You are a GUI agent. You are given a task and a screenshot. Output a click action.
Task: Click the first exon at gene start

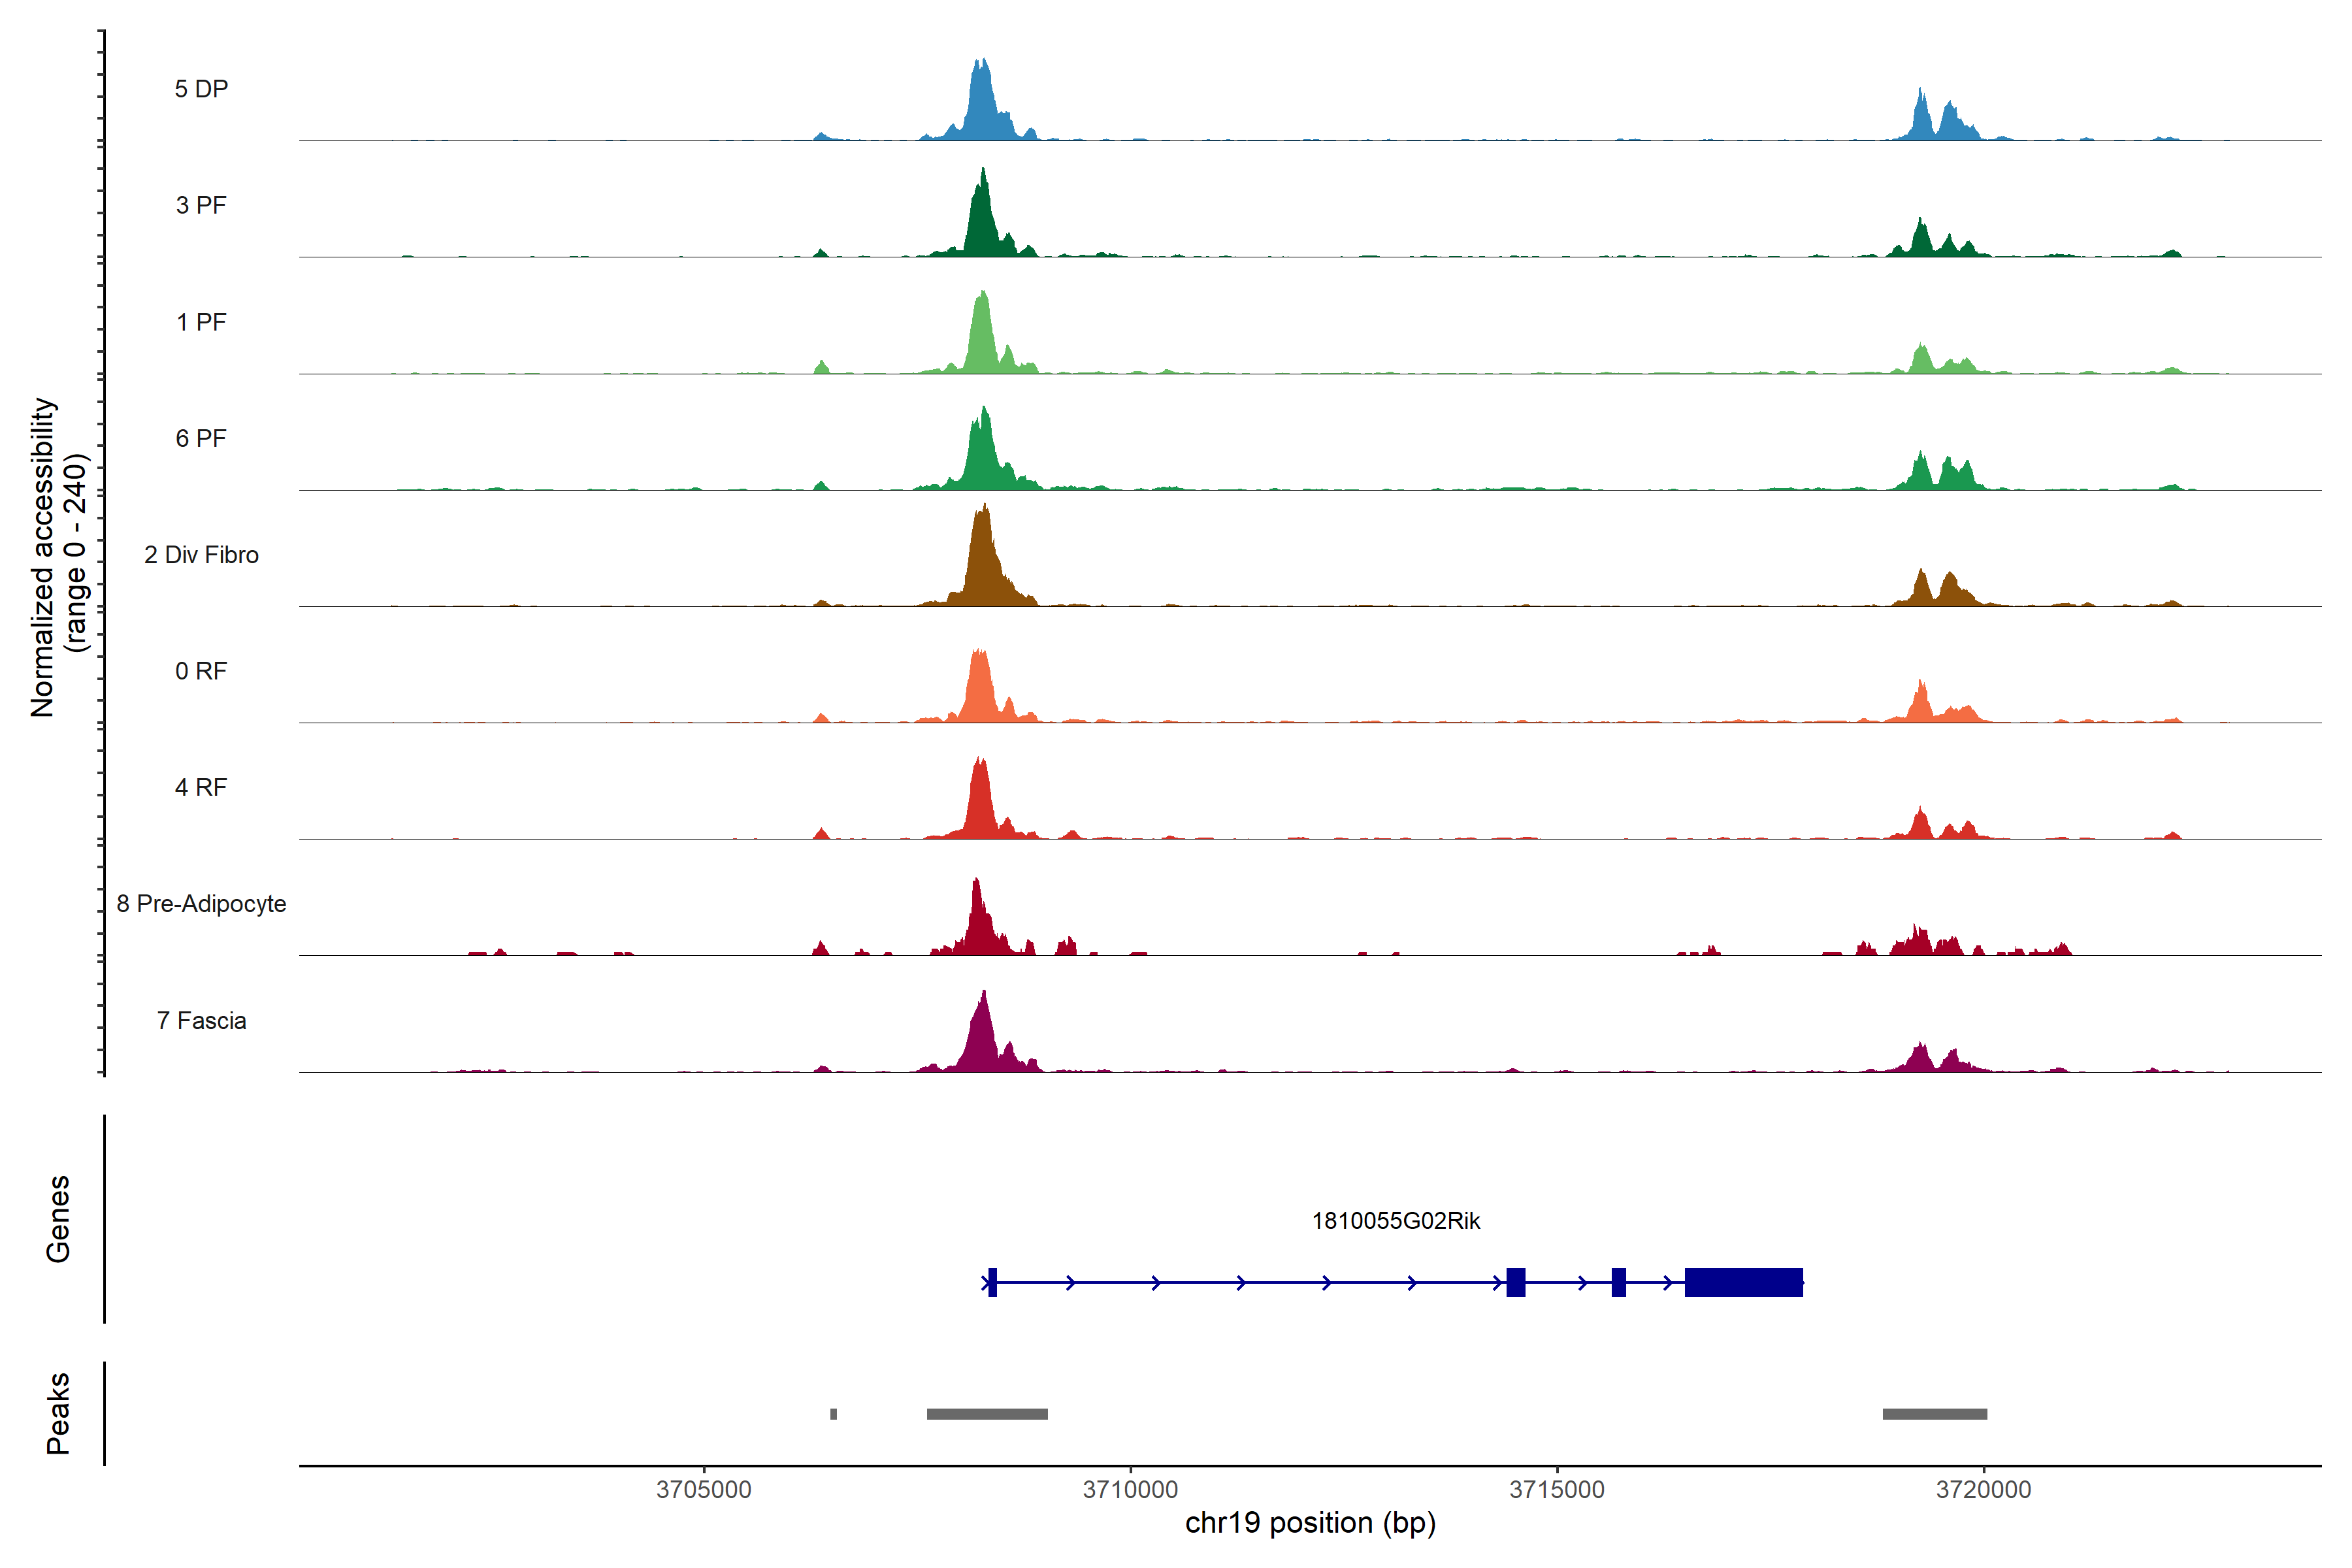[x=992, y=1282]
